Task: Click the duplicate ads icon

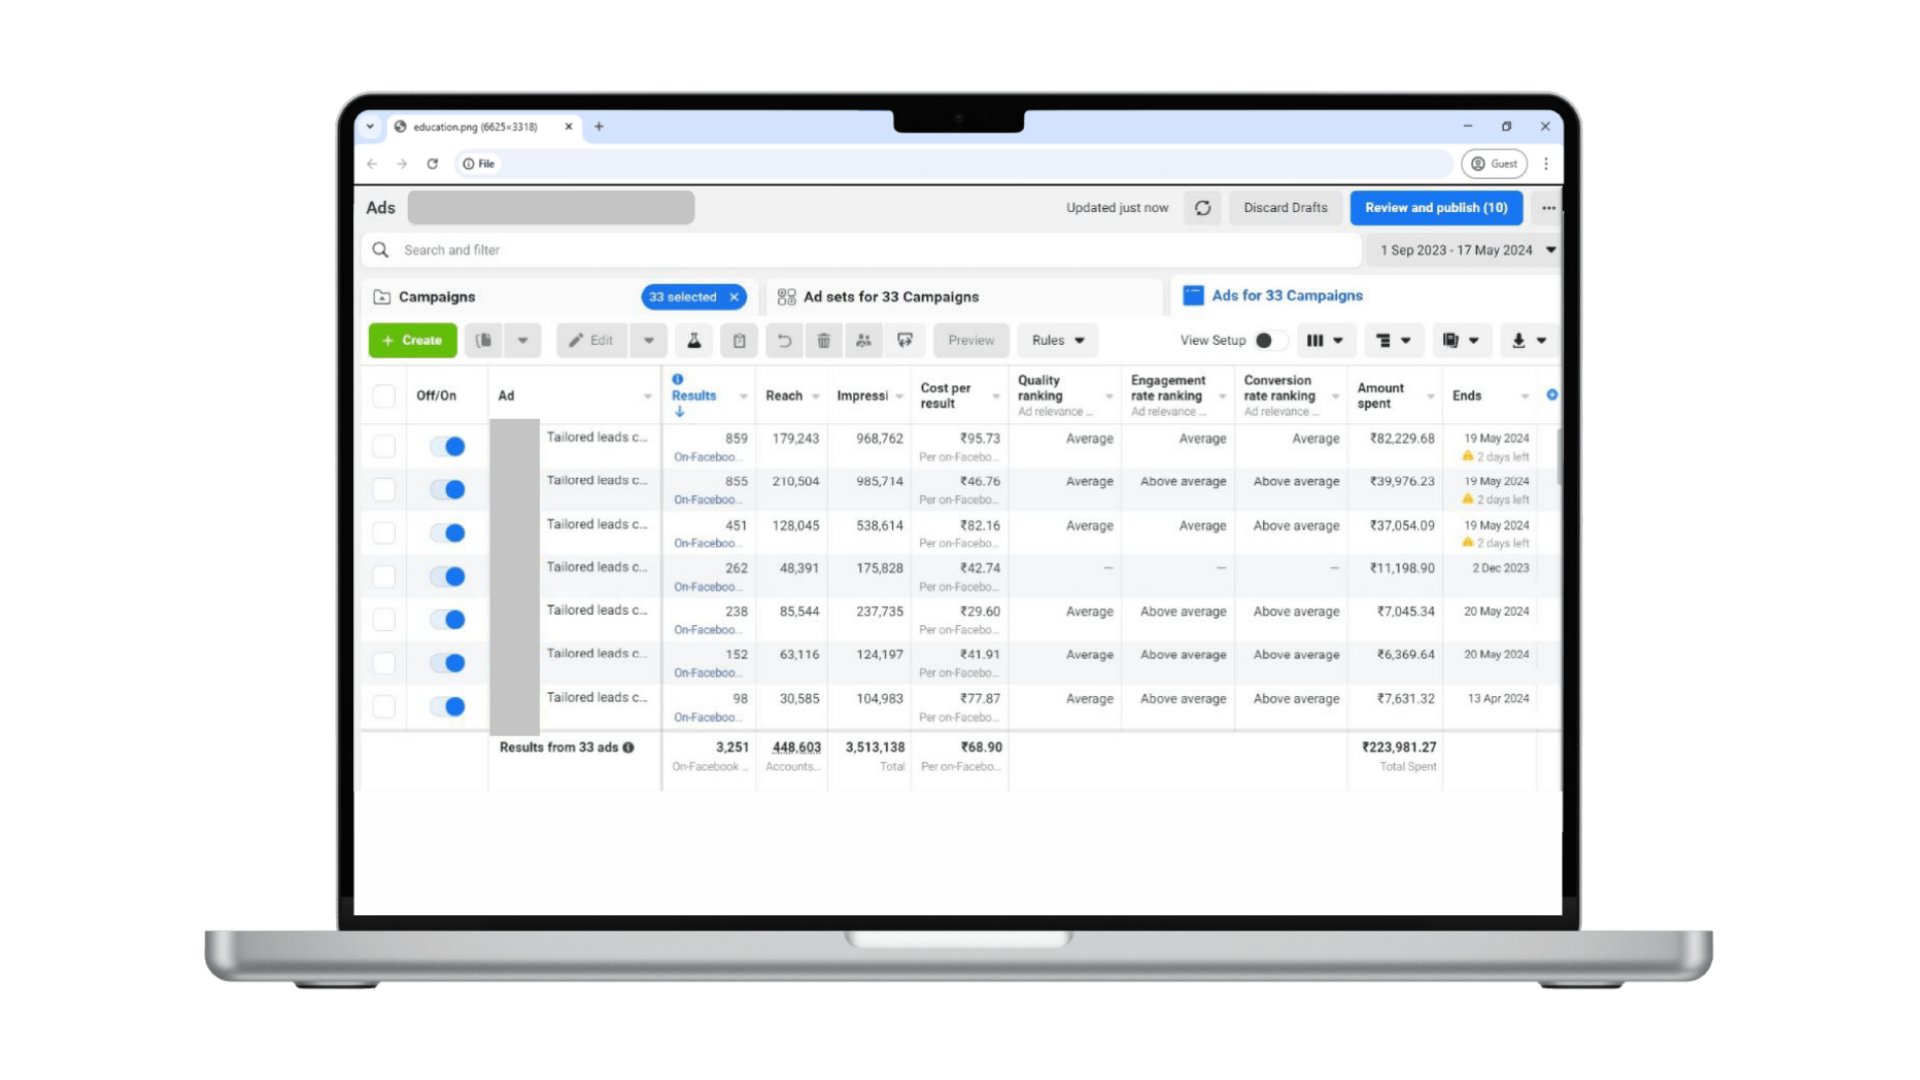Action: (x=484, y=340)
